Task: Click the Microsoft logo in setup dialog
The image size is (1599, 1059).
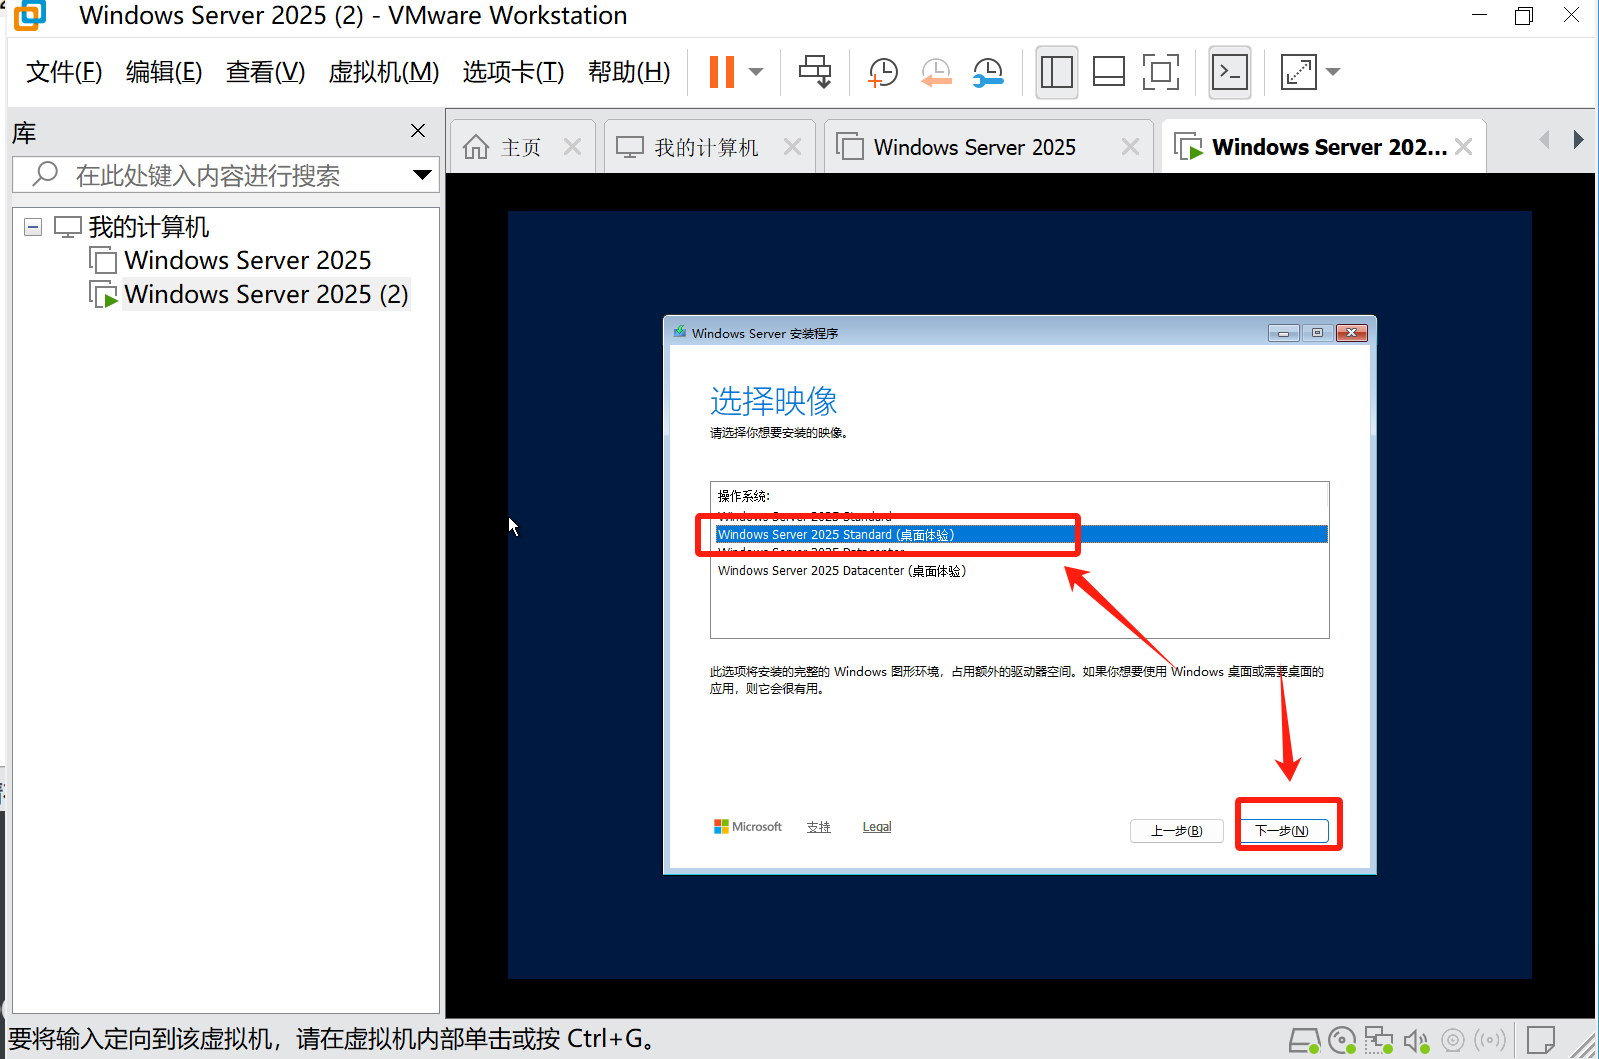Action: click(747, 827)
